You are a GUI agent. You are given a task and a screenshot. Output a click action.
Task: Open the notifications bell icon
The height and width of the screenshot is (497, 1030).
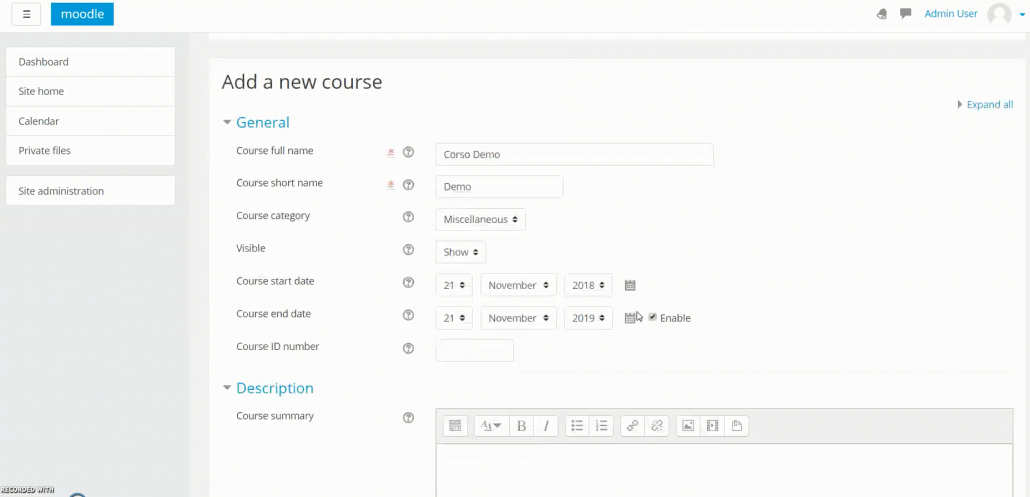click(x=882, y=14)
